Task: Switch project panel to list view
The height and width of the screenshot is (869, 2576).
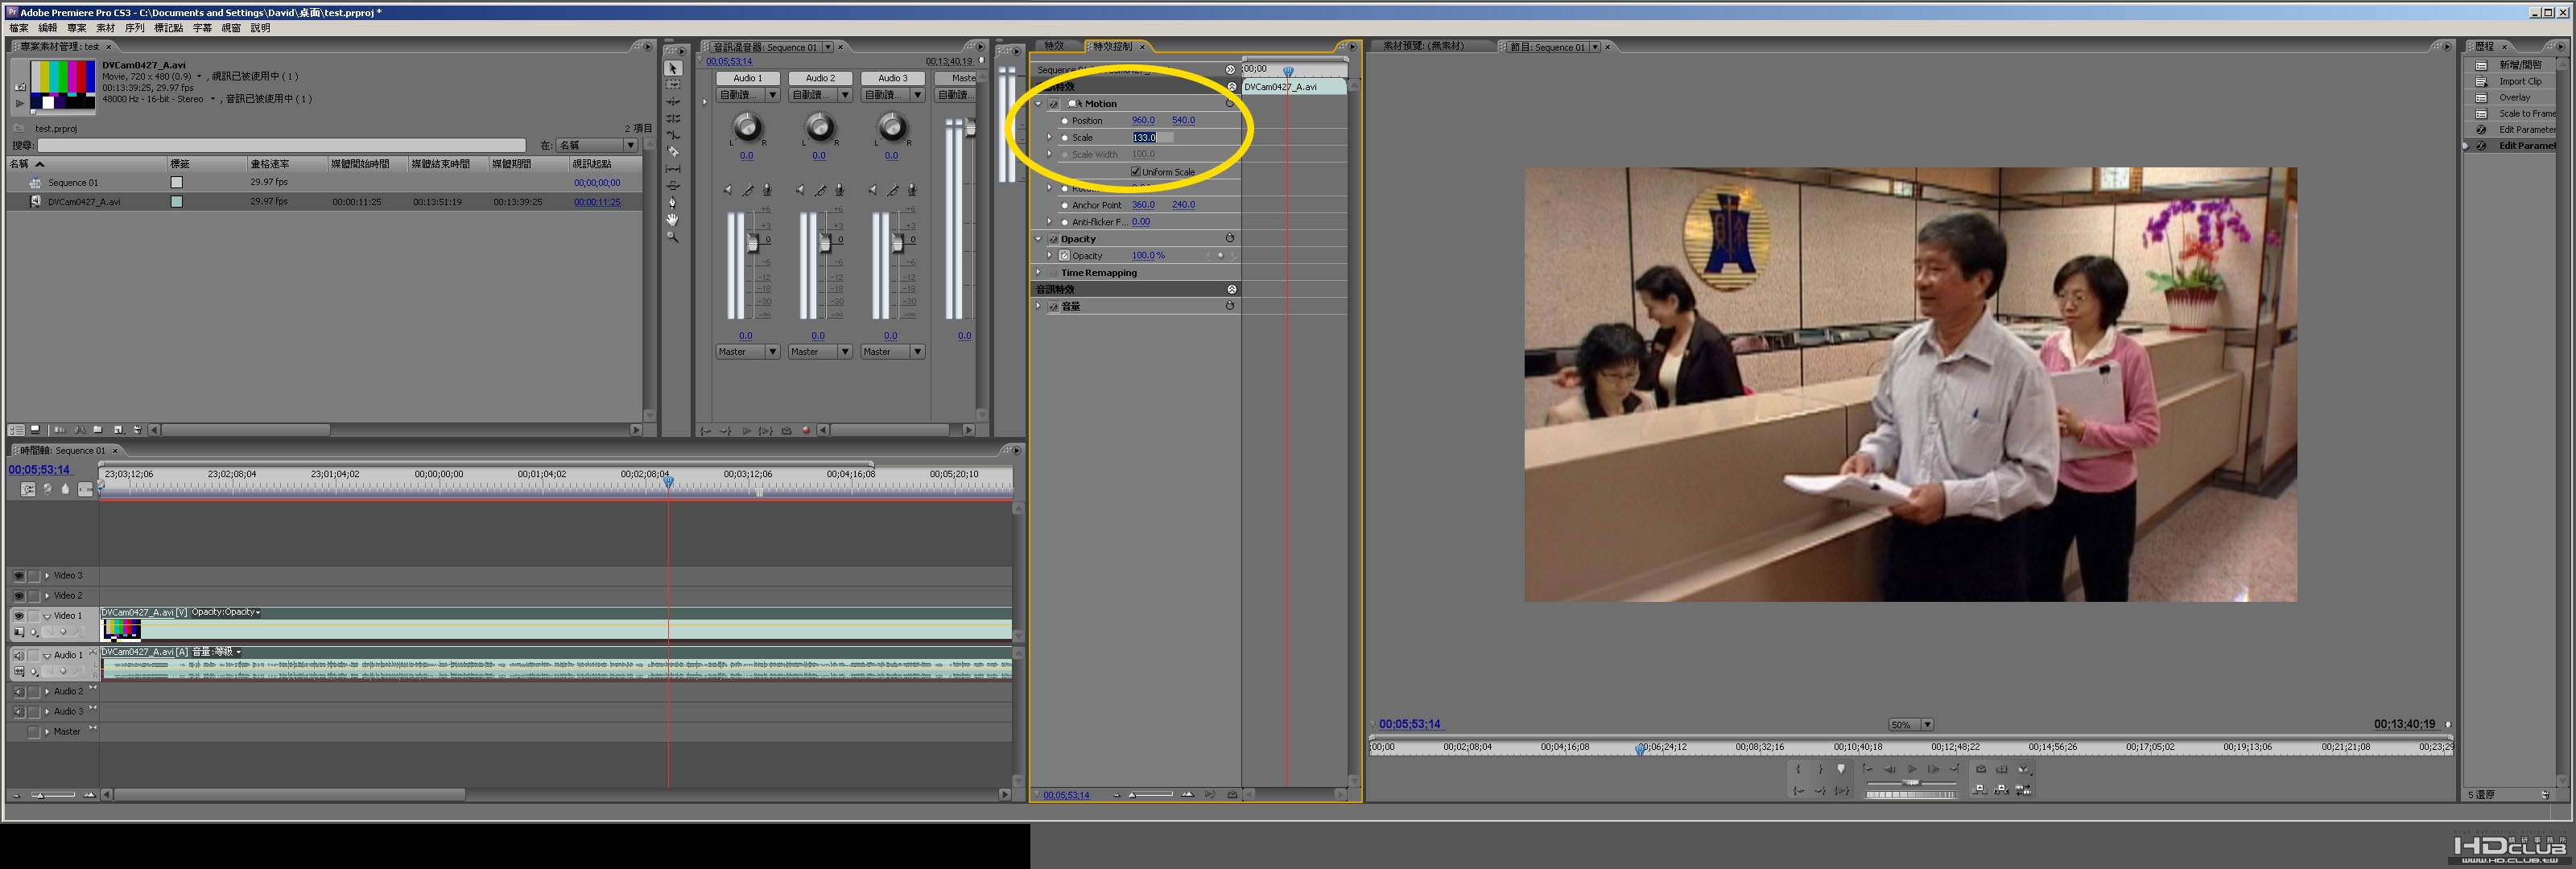Action: 17,430
